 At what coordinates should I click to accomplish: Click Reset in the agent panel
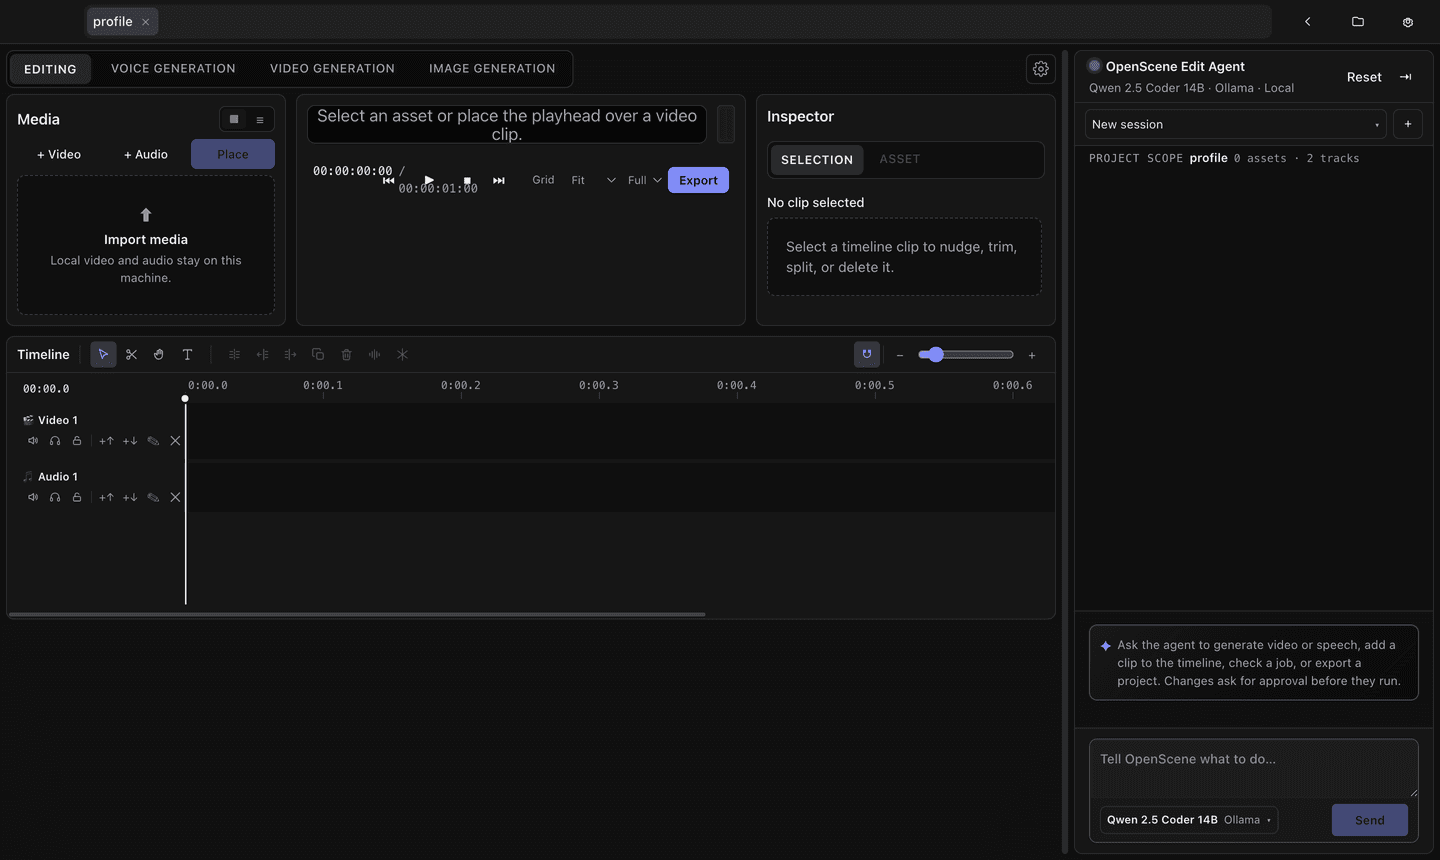tap(1364, 77)
